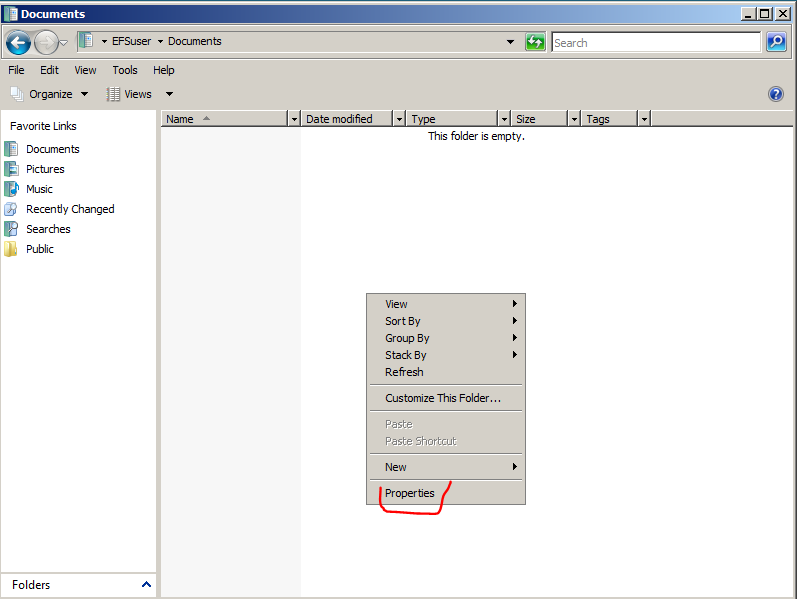Expand the arrow before Documents in address bar
The height and width of the screenshot is (599, 797).
click(x=160, y=41)
